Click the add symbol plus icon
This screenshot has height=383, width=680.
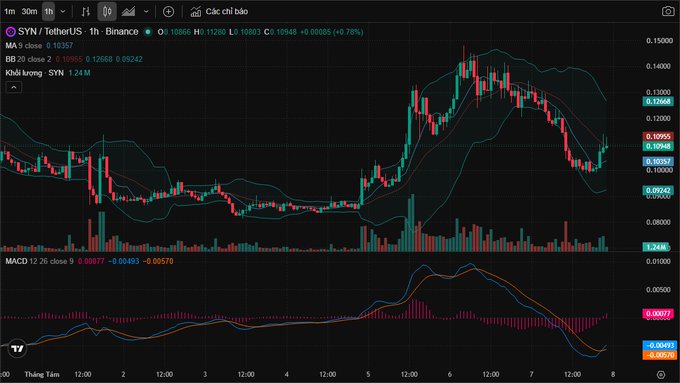point(168,12)
